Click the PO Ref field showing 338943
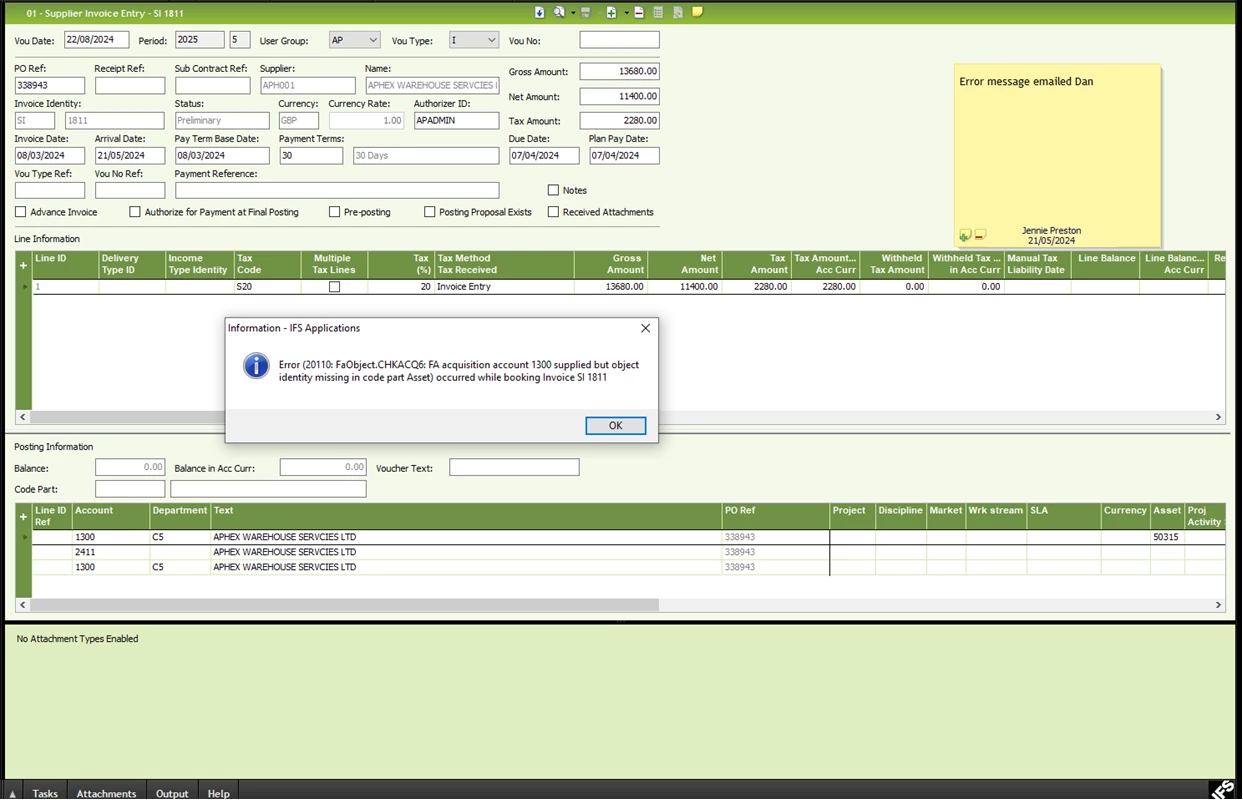 coord(50,86)
